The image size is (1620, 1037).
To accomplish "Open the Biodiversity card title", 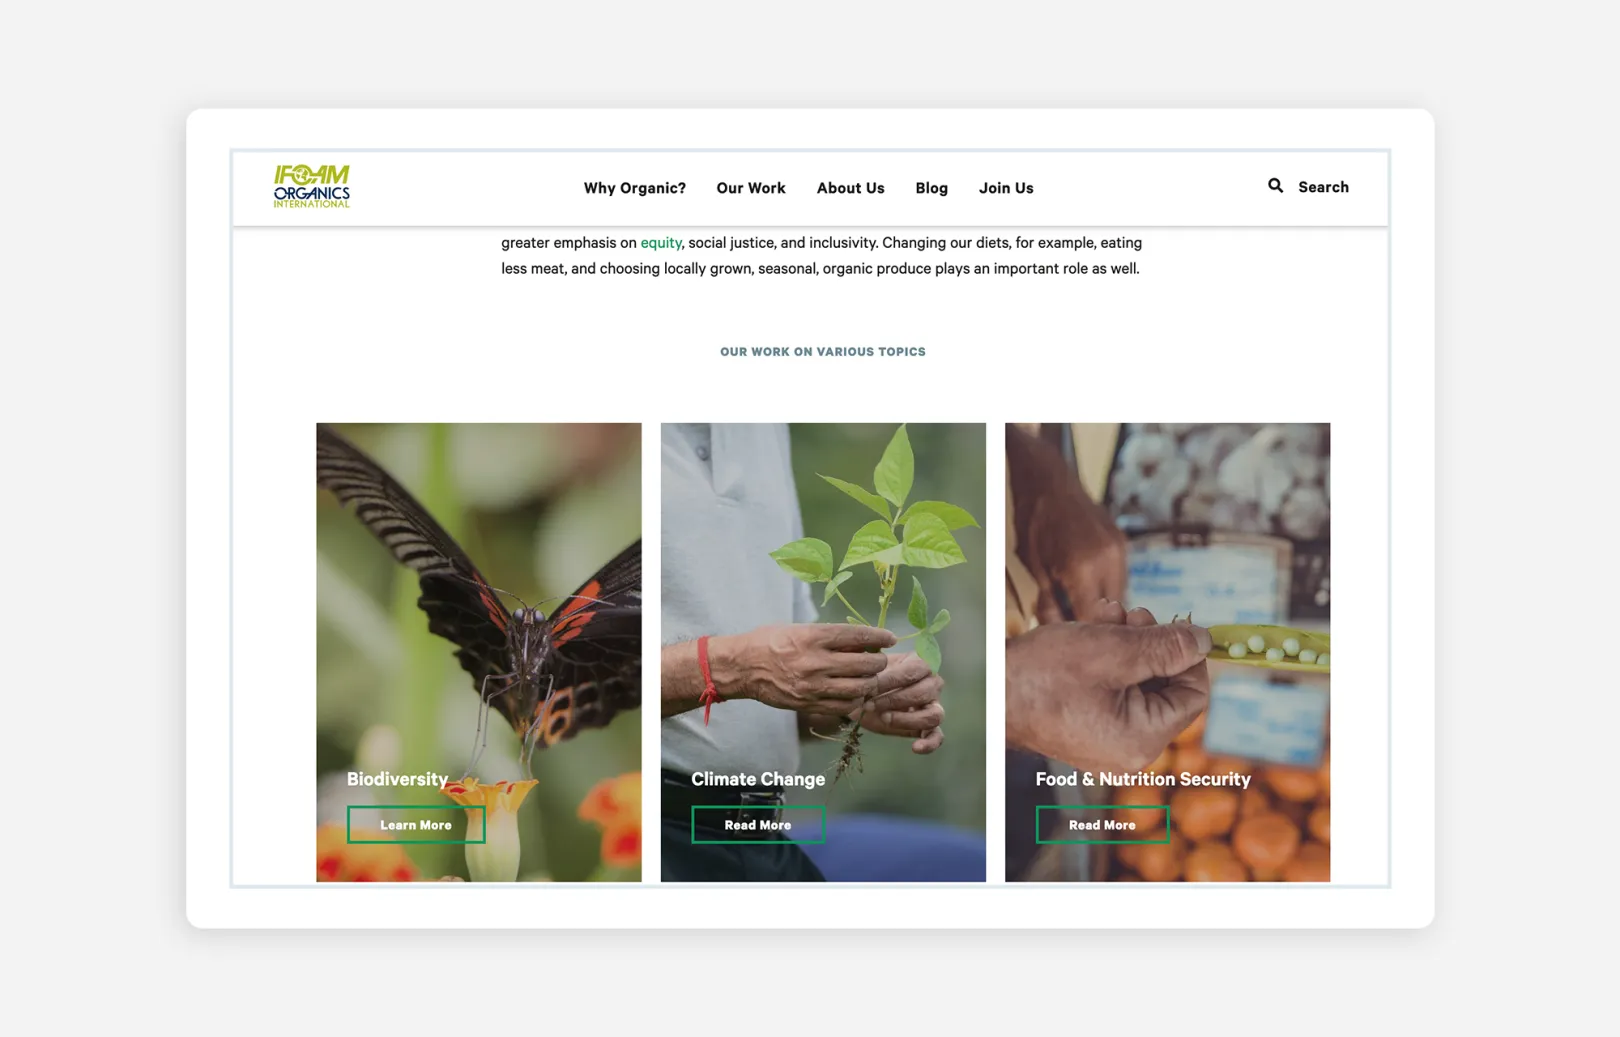I will 397,779.
